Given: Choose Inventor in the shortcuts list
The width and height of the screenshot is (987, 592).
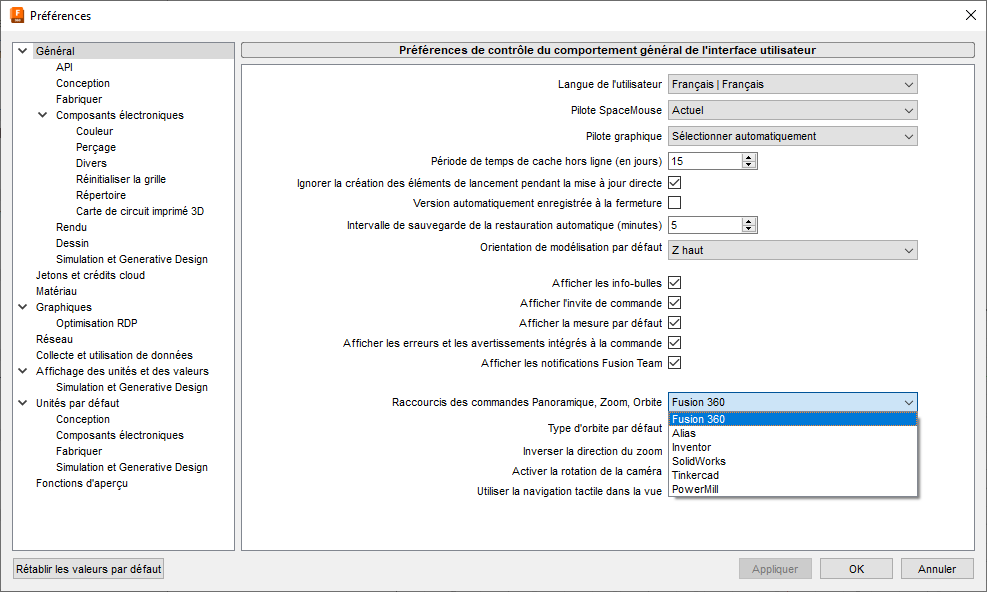Looking at the screenshot, I should [792, 447].
